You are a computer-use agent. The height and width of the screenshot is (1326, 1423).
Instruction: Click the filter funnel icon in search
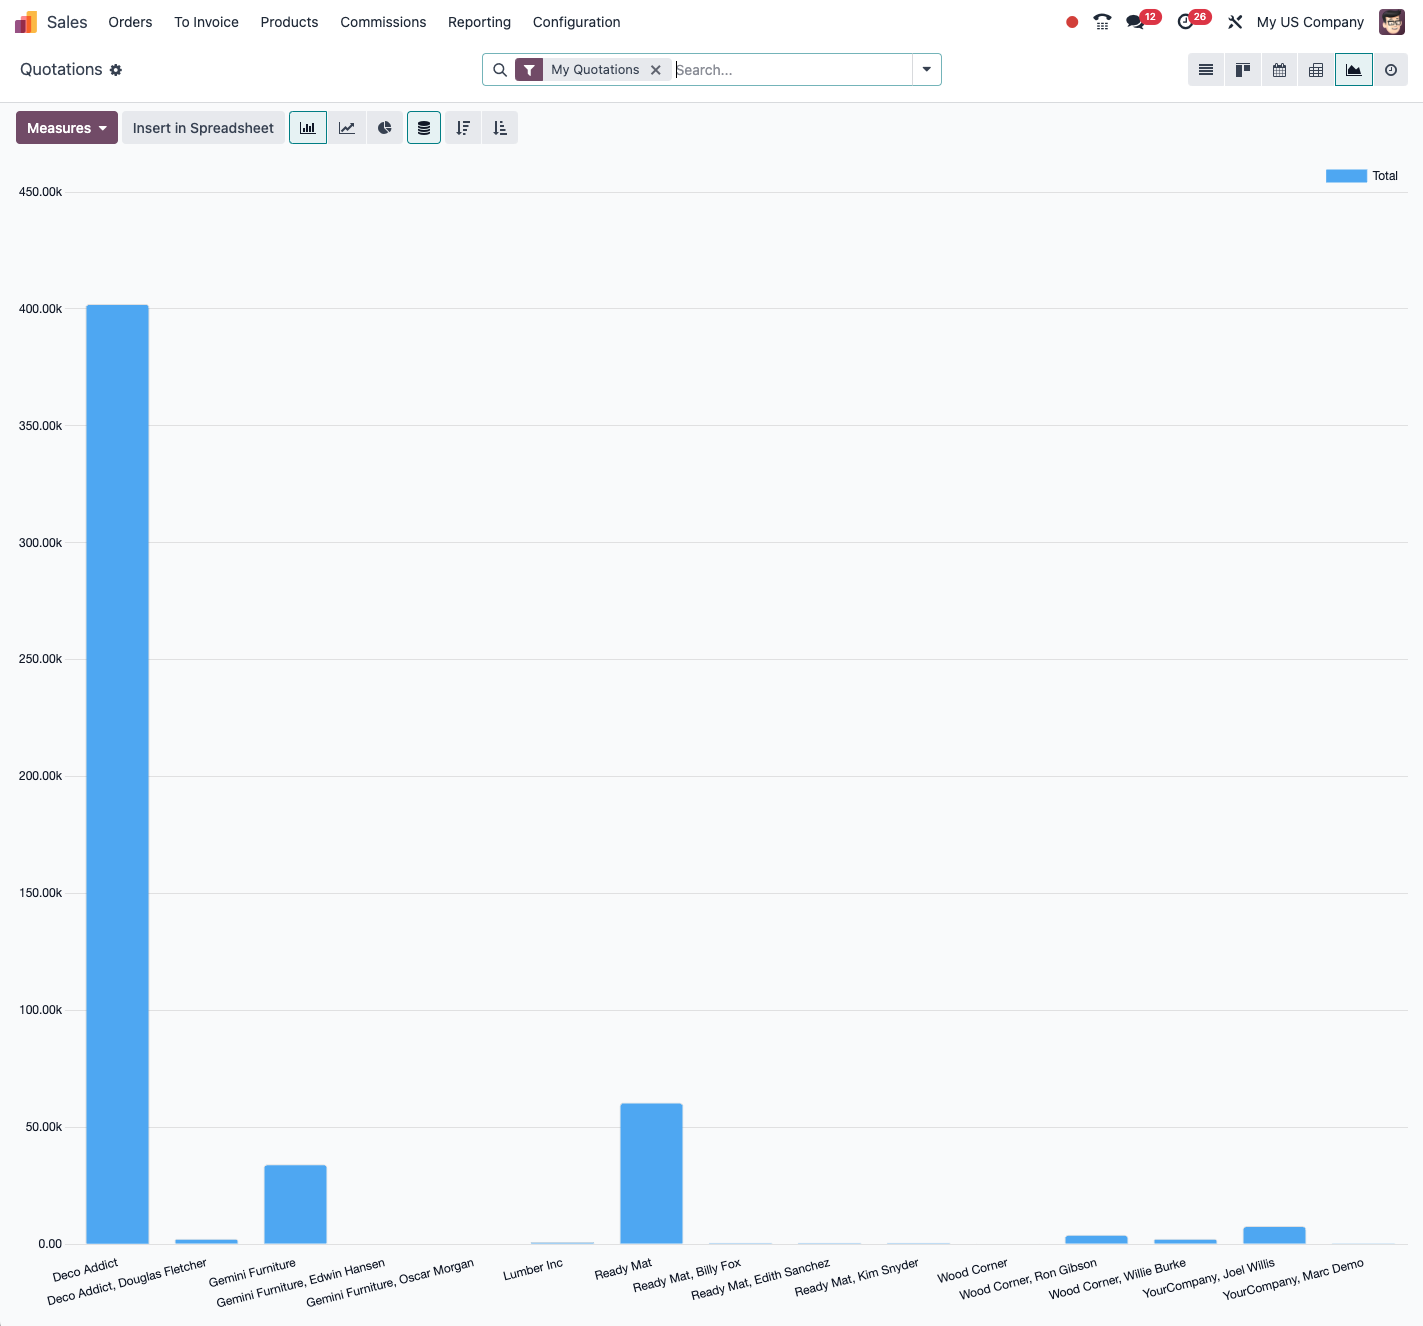pos(529,70)
